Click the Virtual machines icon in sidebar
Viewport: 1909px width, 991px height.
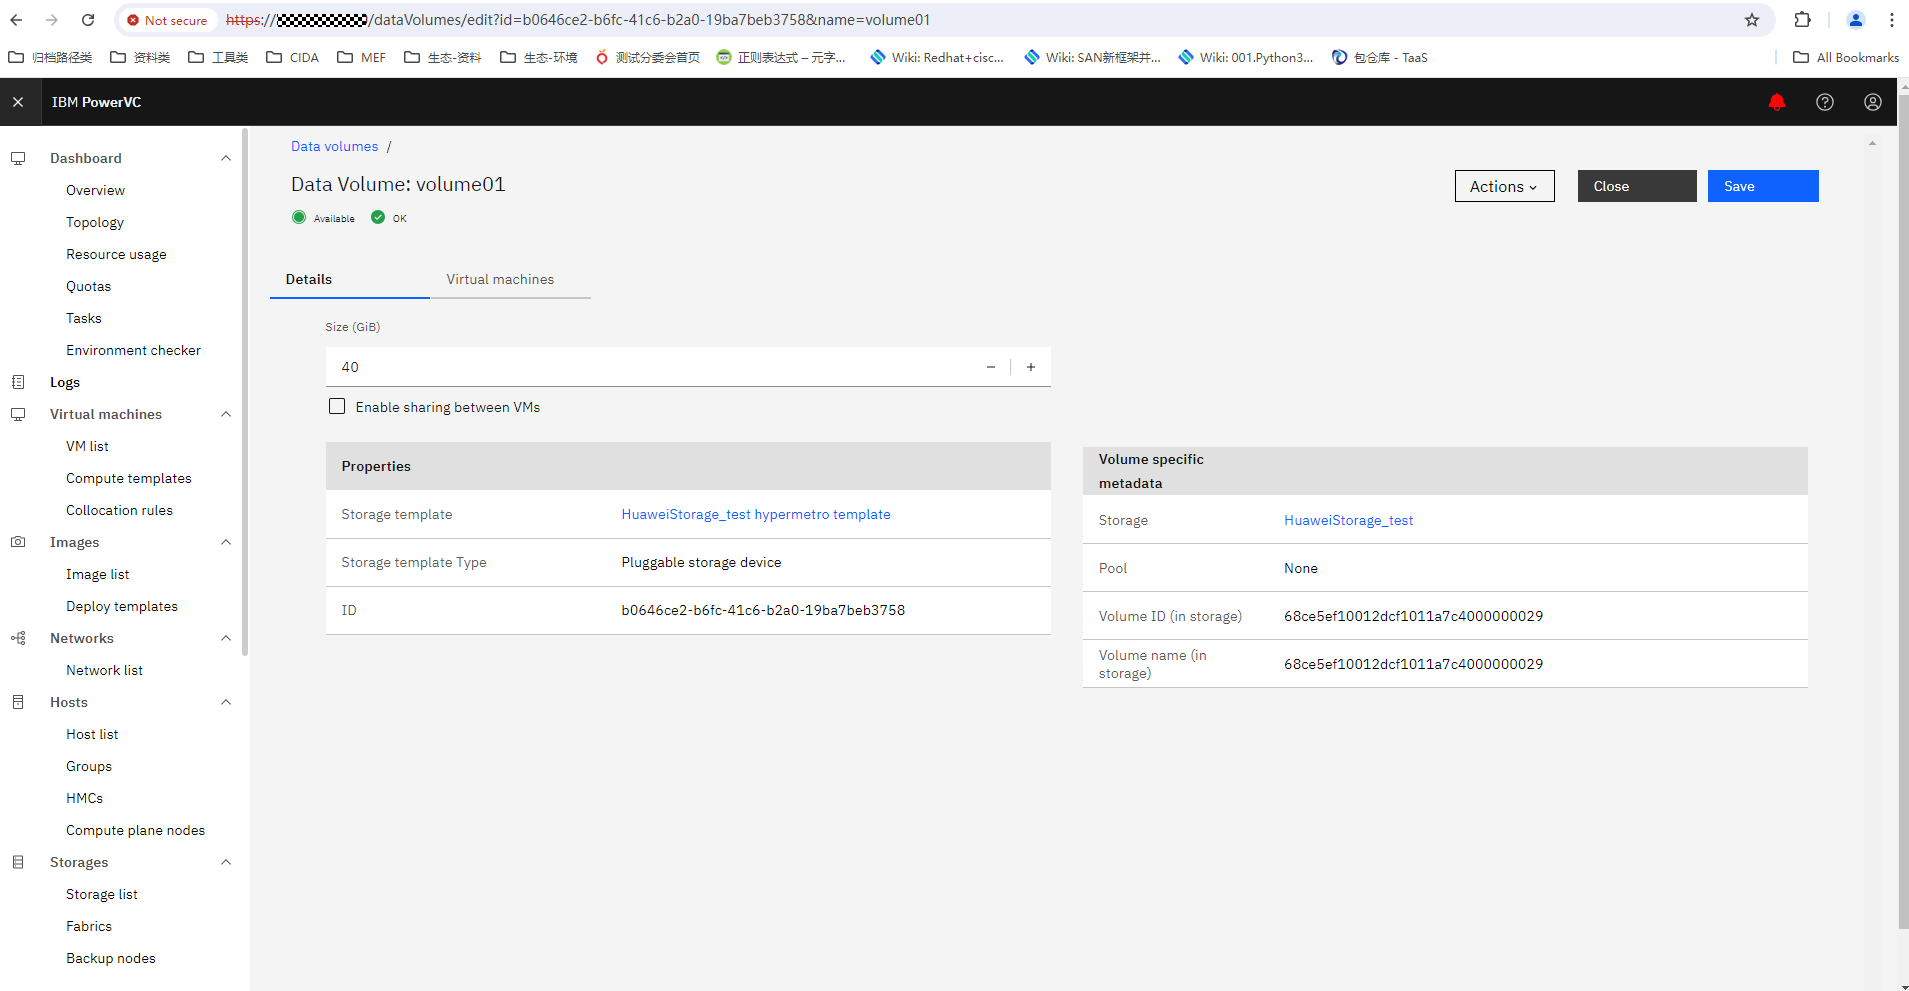click(x=18, y=414)
